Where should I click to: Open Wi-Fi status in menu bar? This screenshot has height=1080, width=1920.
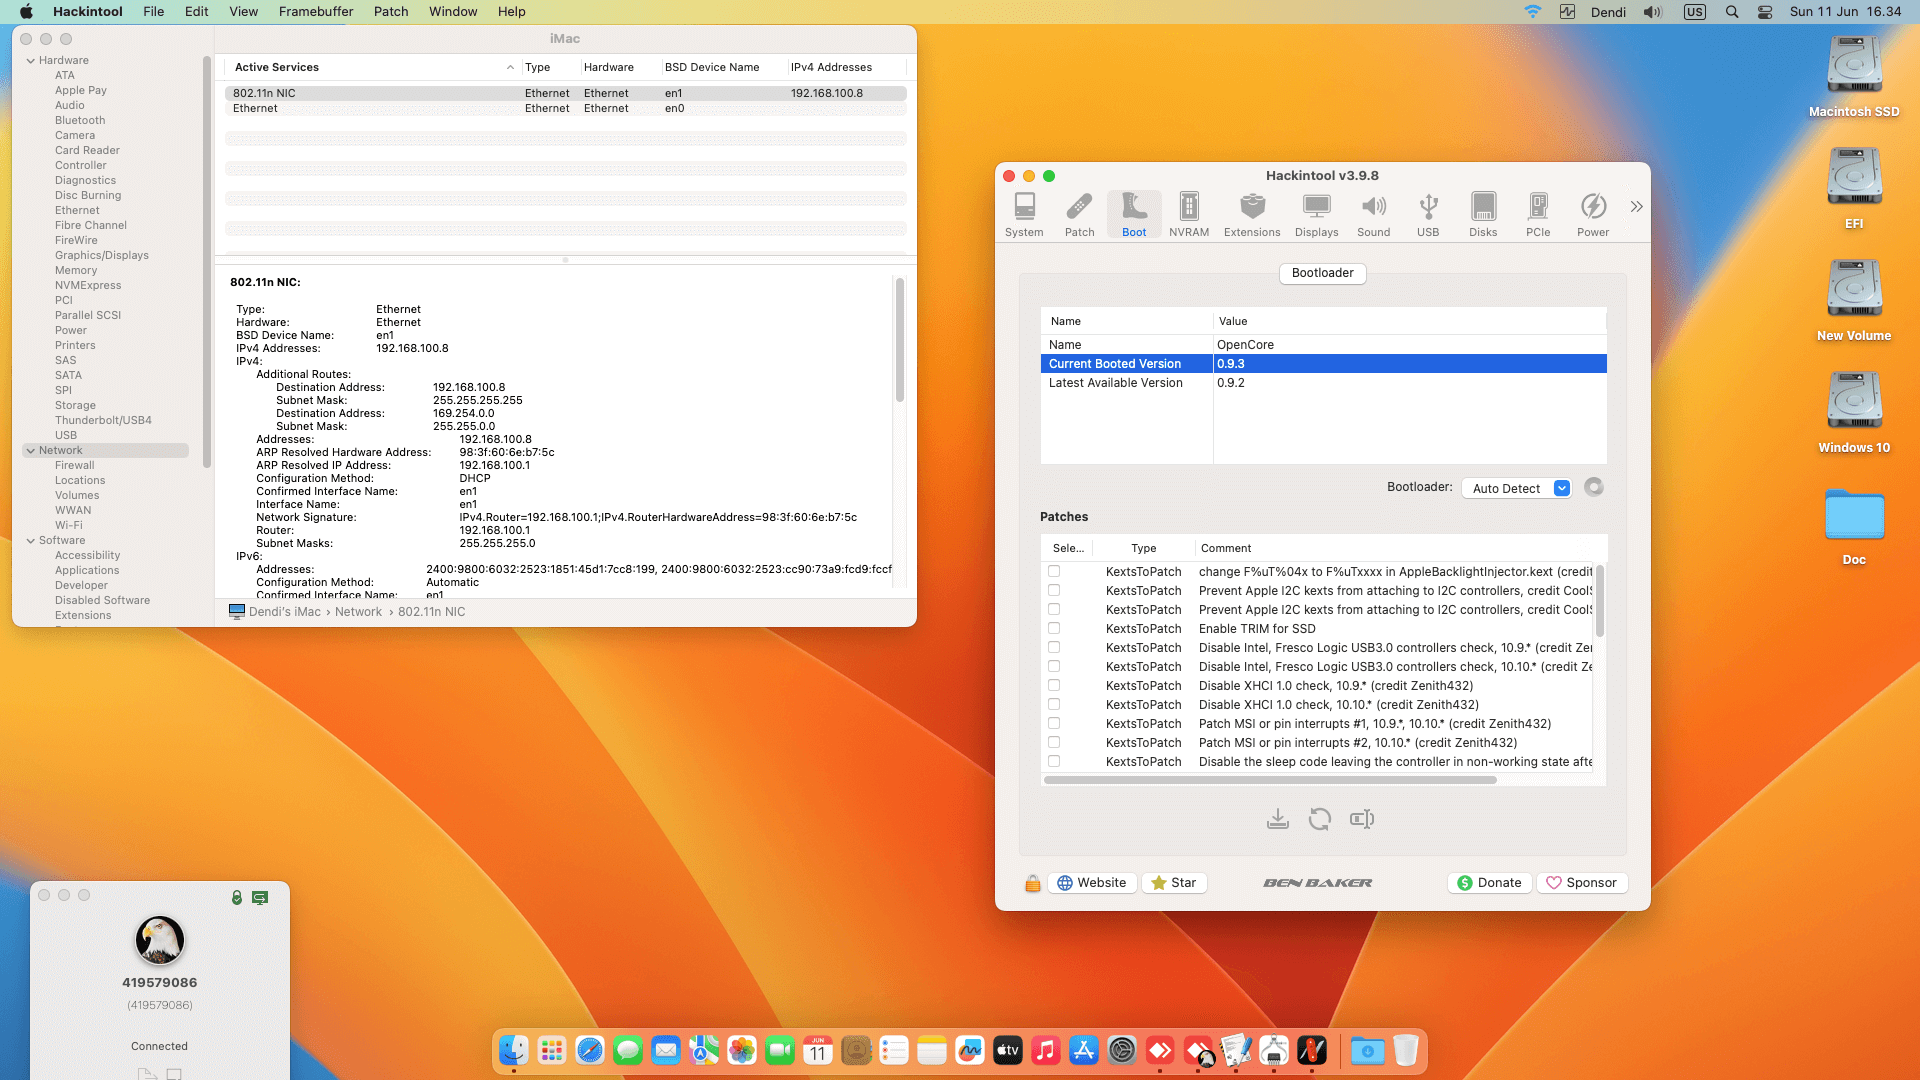point(1532,11)
